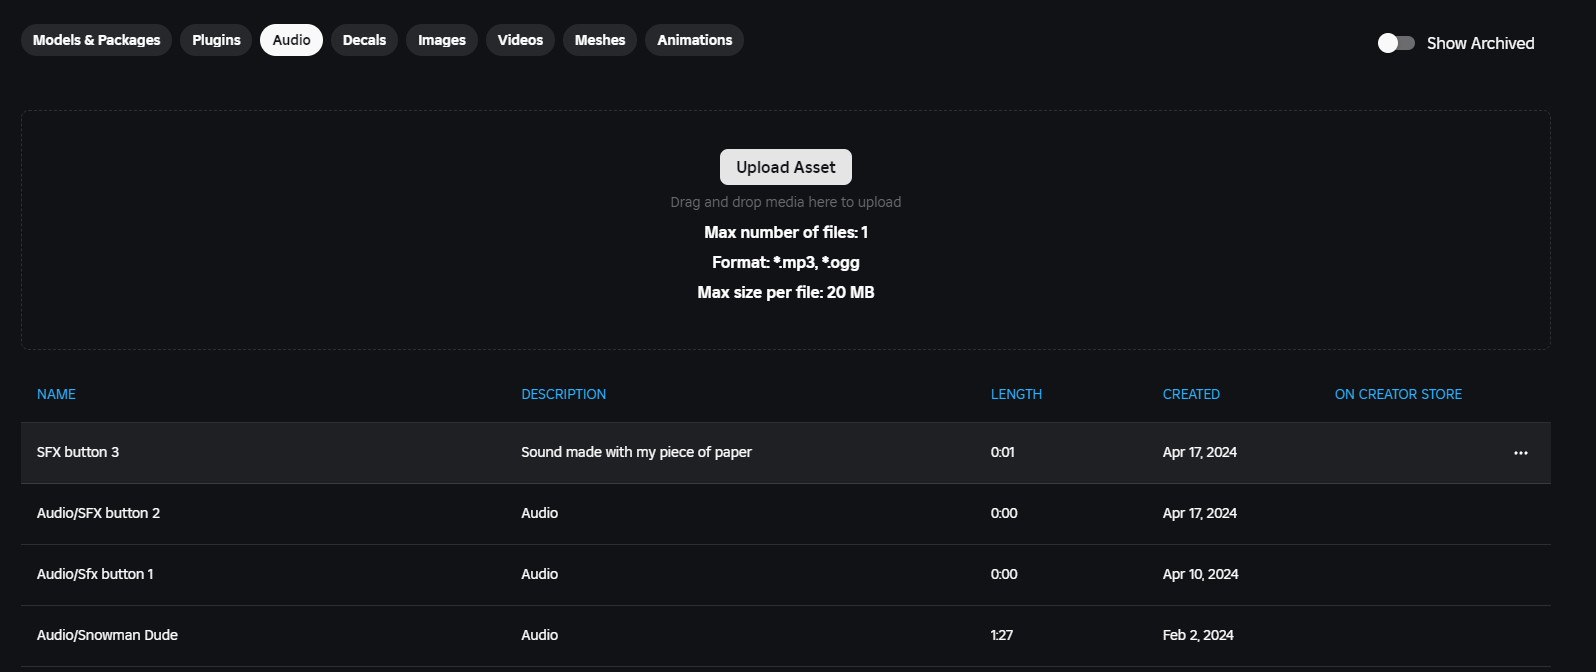1596x672 pixels.
Task: Click Apr 17, 2024 date of Audio/SFX button 2
Action: 1200,513
